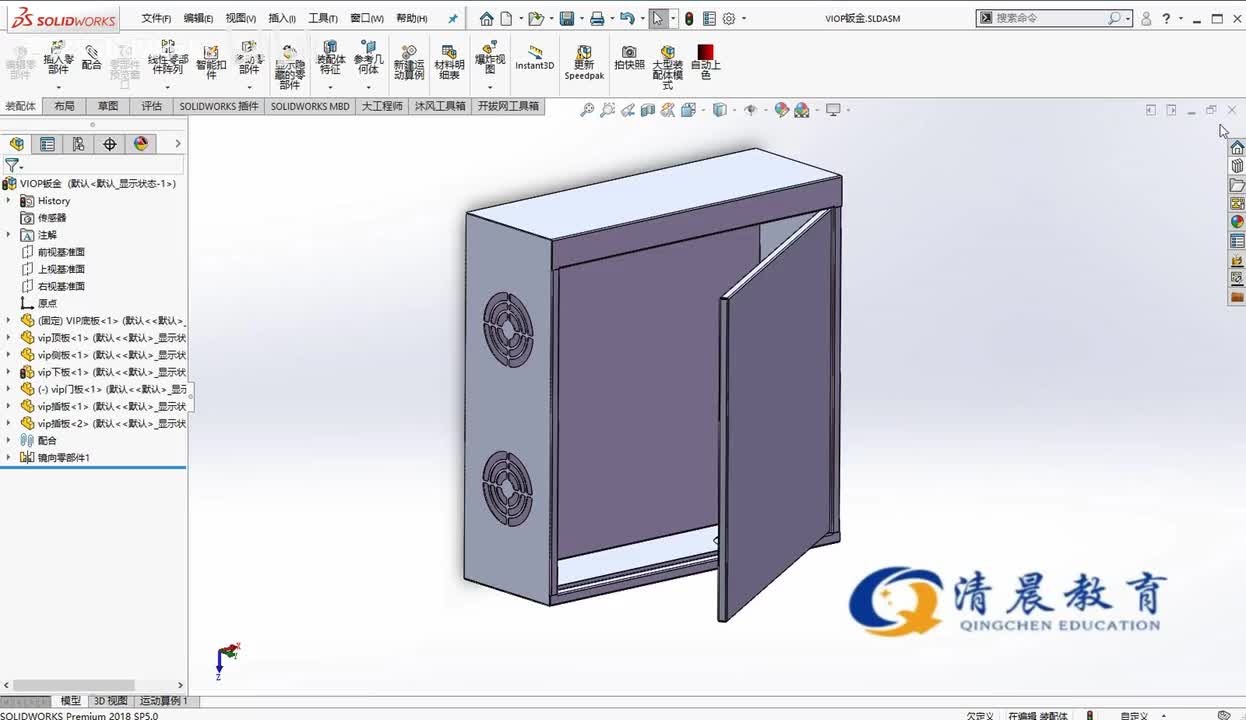Click the New document icon
Viewport: 1246px width, 720px height.
click(506, 18)
